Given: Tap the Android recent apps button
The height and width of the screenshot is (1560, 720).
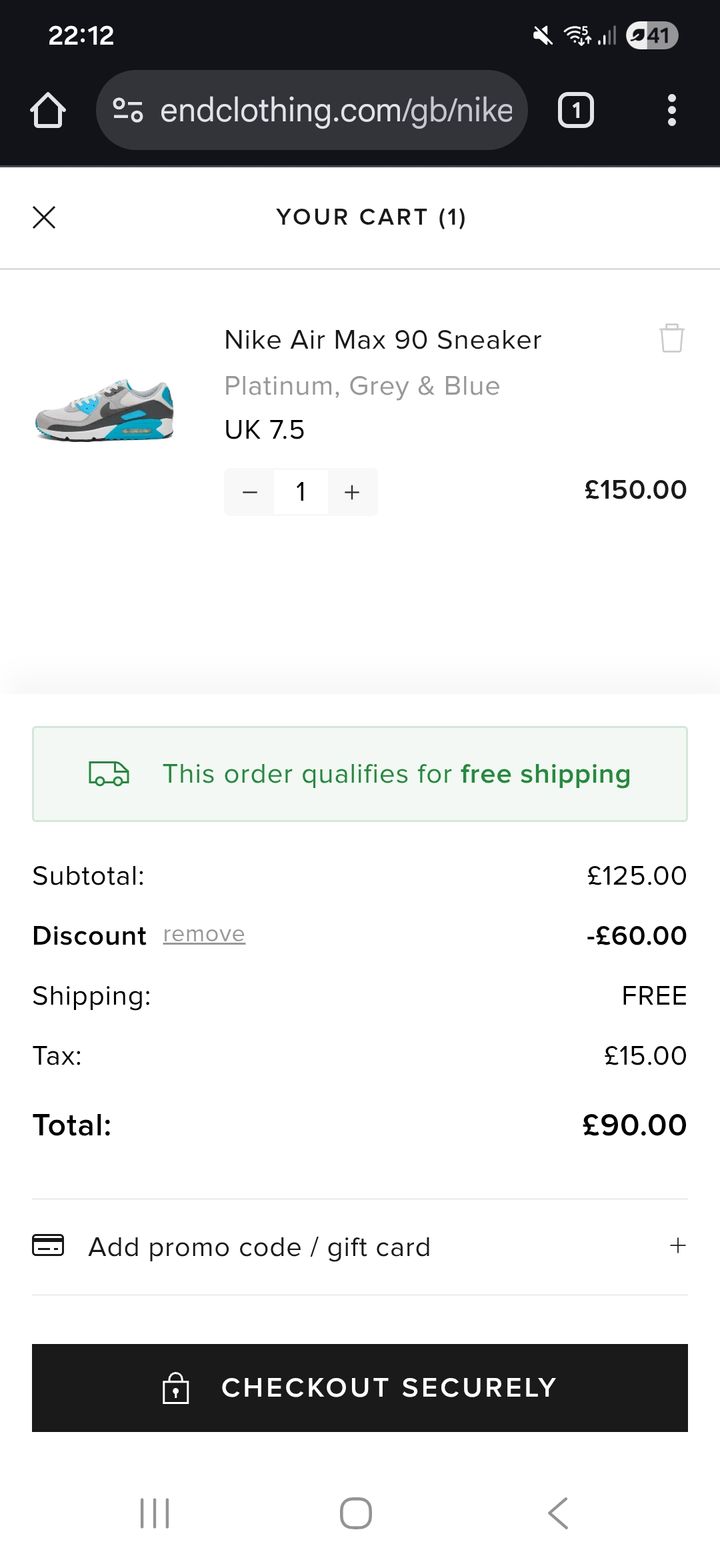Looking at the screenshot, I should tap(155, 1513).
